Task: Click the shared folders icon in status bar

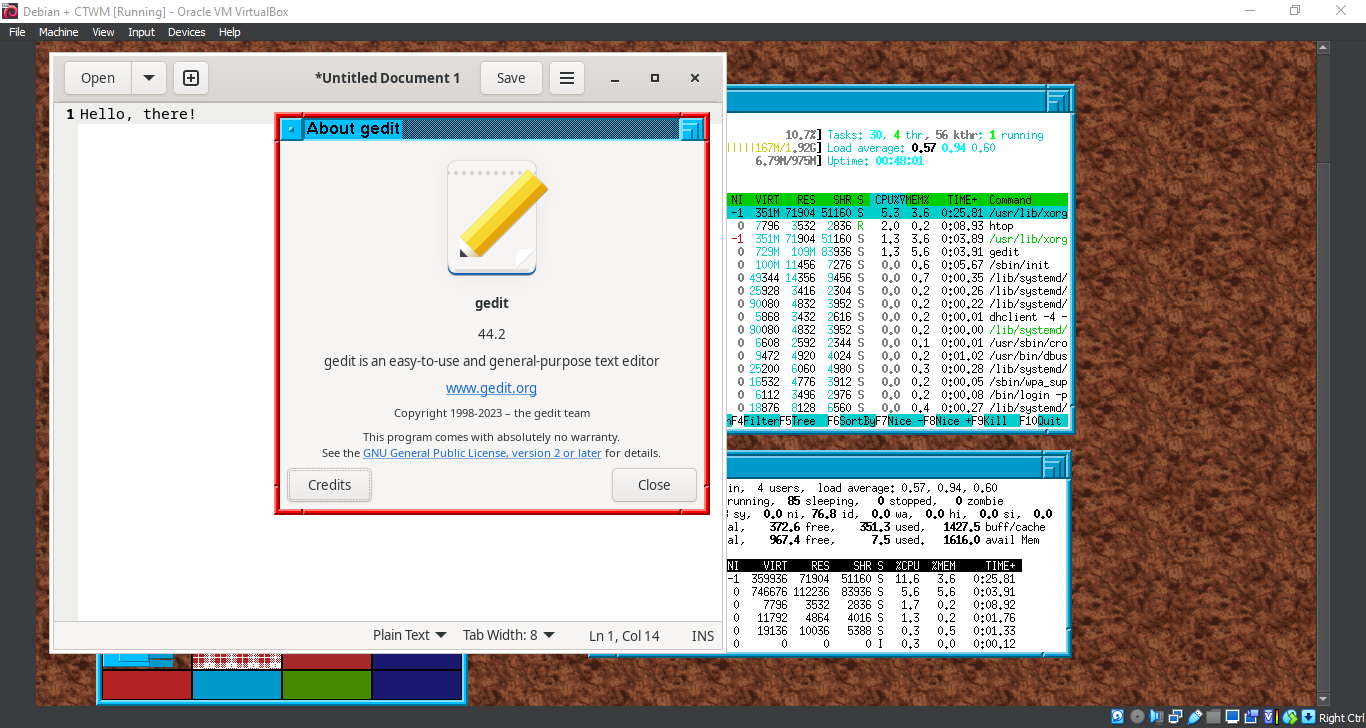Action: coord(1213,717)
